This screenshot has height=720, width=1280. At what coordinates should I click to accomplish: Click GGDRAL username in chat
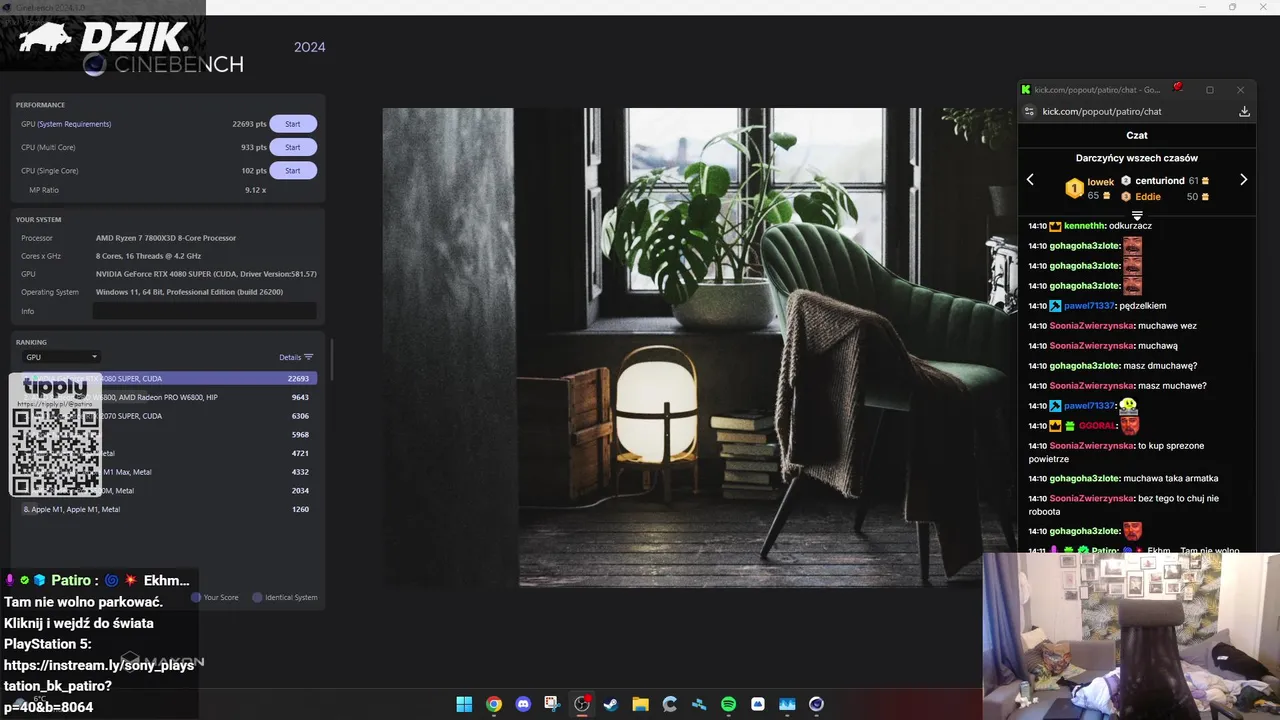(x=1096, y=426)
